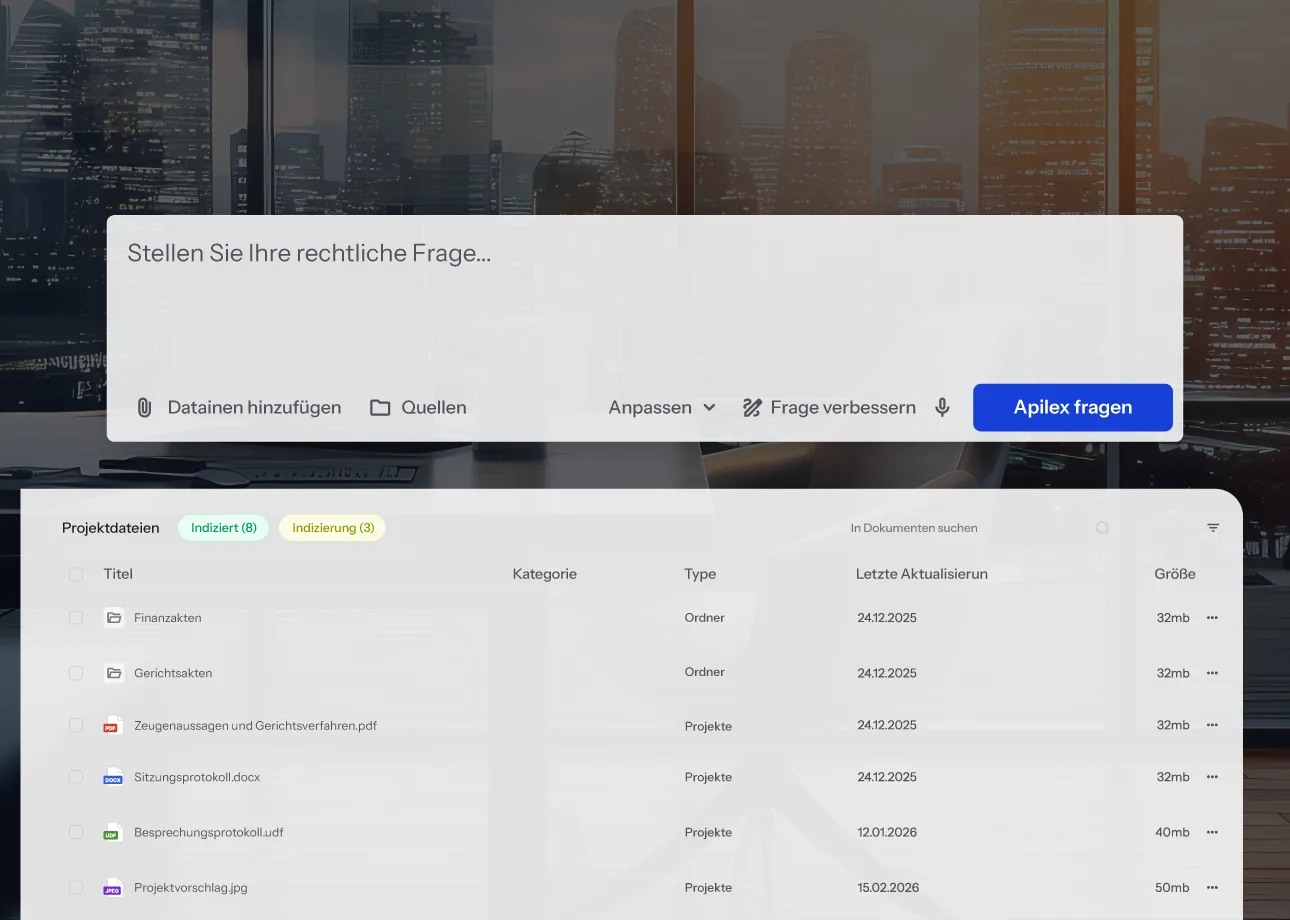Click the search magnifier in documents search

click(x=1102, y=528)
